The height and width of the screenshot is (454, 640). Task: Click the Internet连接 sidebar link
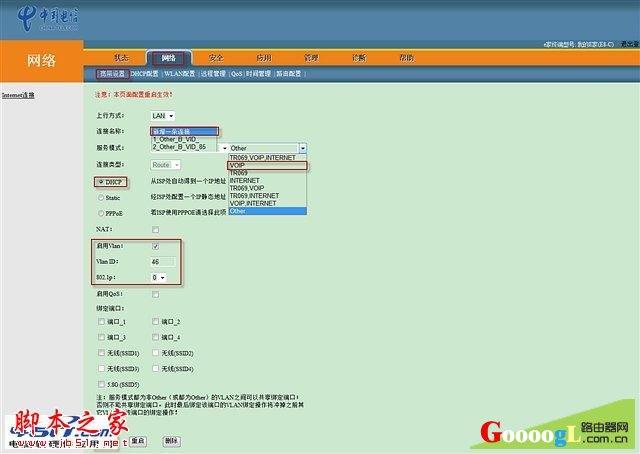18,95
